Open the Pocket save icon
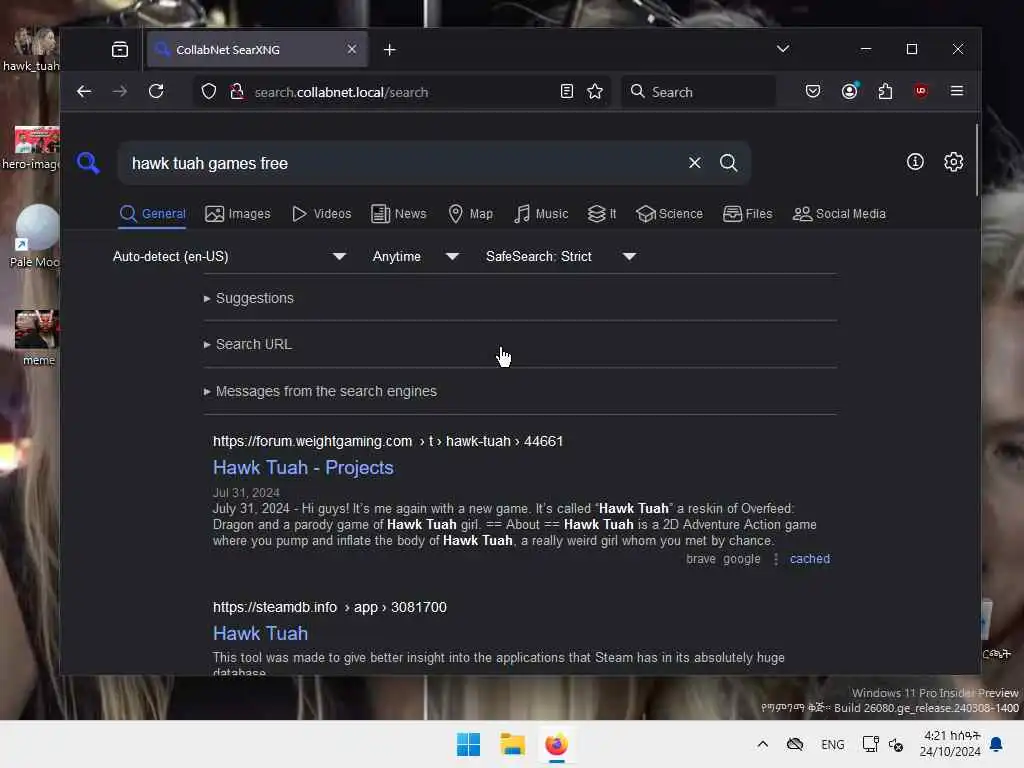The width and height of the screenshot is (1024, 768). pyautogui.click(x=812, y=91)
